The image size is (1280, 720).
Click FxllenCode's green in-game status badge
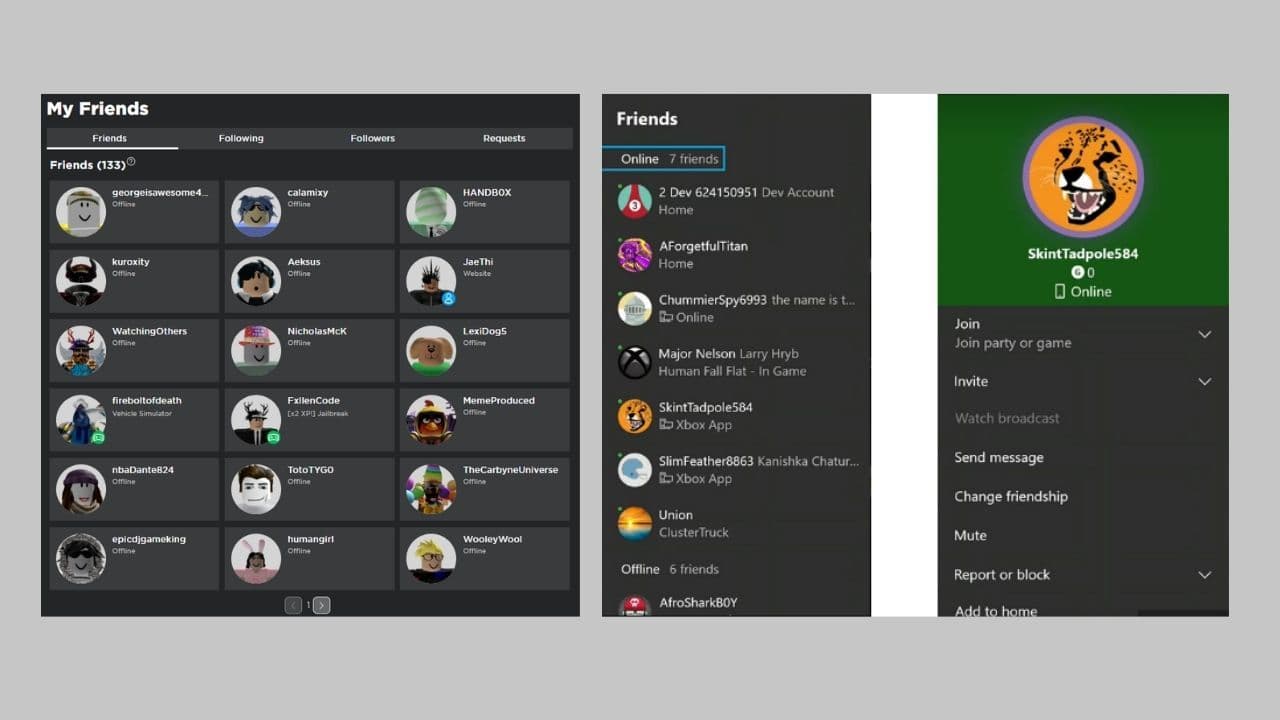pyautogui.click(x=273, y=437)
